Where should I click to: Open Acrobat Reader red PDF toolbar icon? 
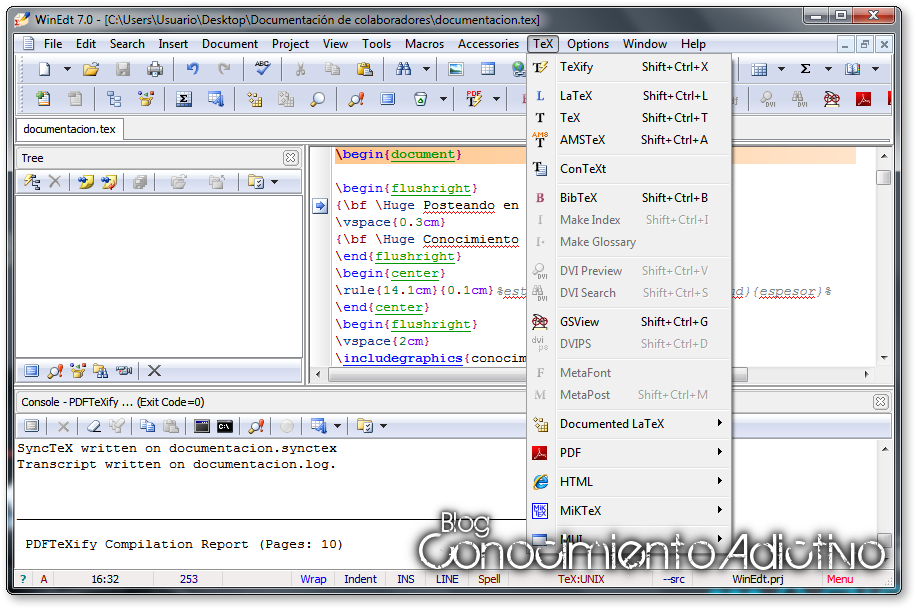click(x=863, y=99)
